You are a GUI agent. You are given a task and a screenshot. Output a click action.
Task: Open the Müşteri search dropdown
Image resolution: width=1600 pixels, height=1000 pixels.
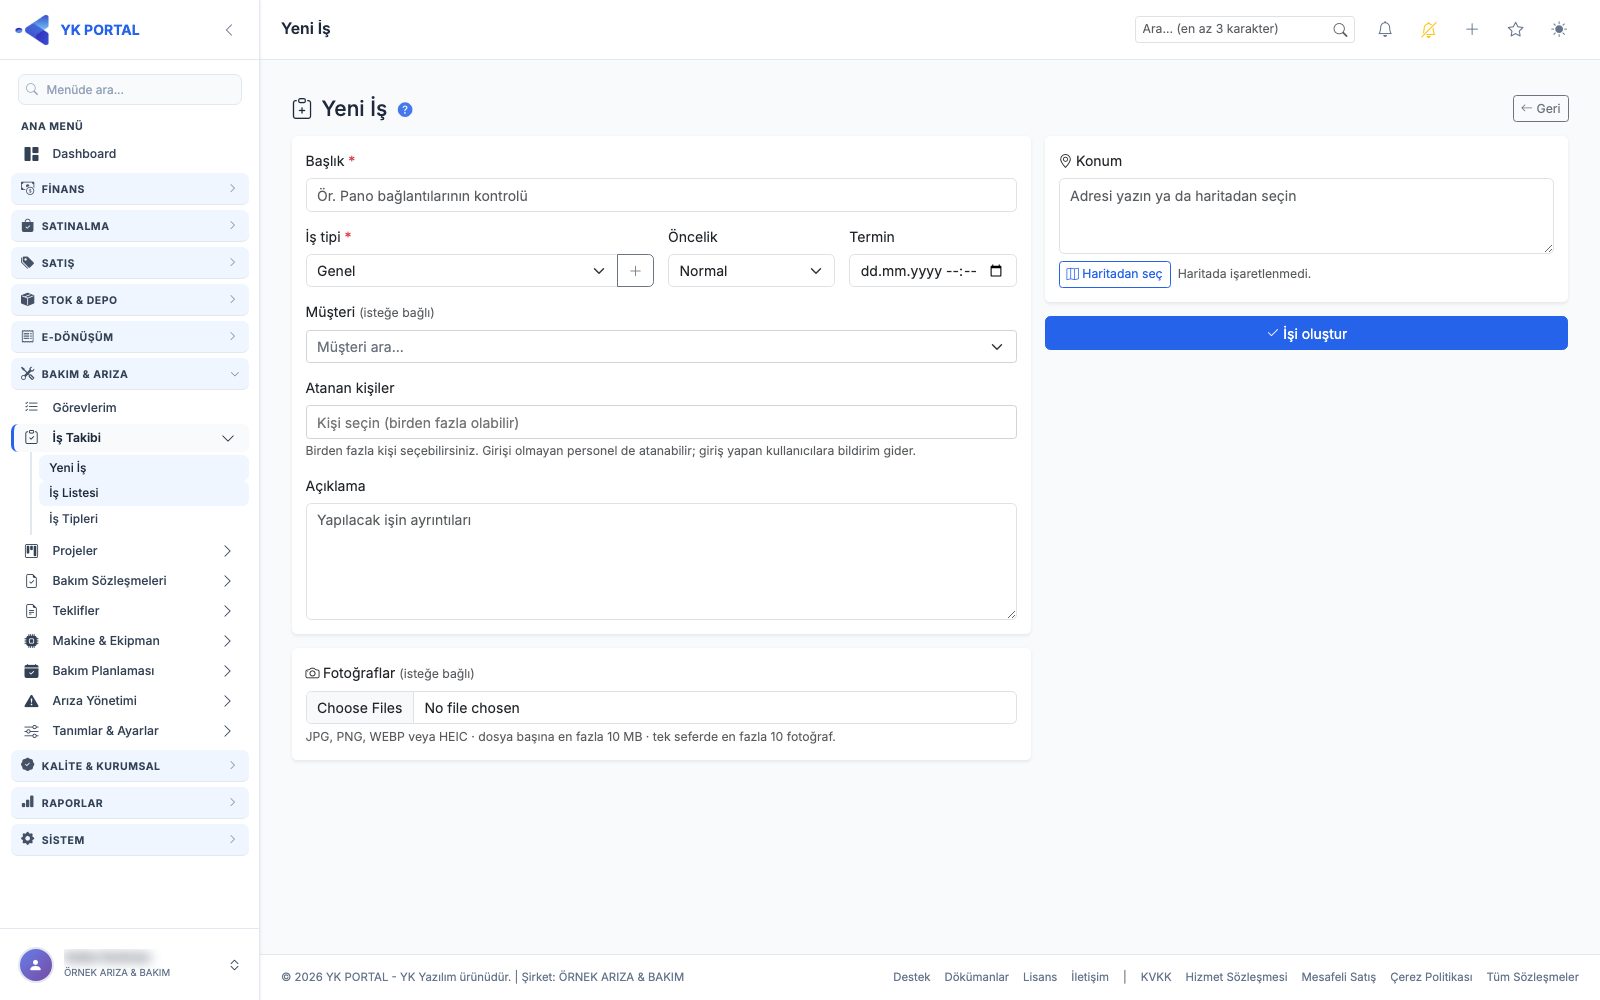[x=661, y=347]
